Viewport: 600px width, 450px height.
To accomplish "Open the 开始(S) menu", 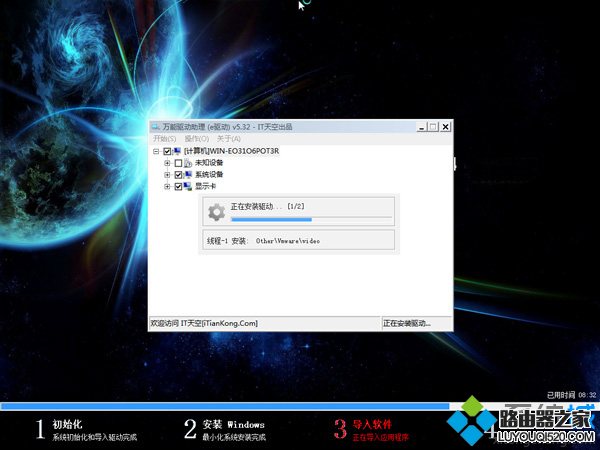I will (165, 139).
